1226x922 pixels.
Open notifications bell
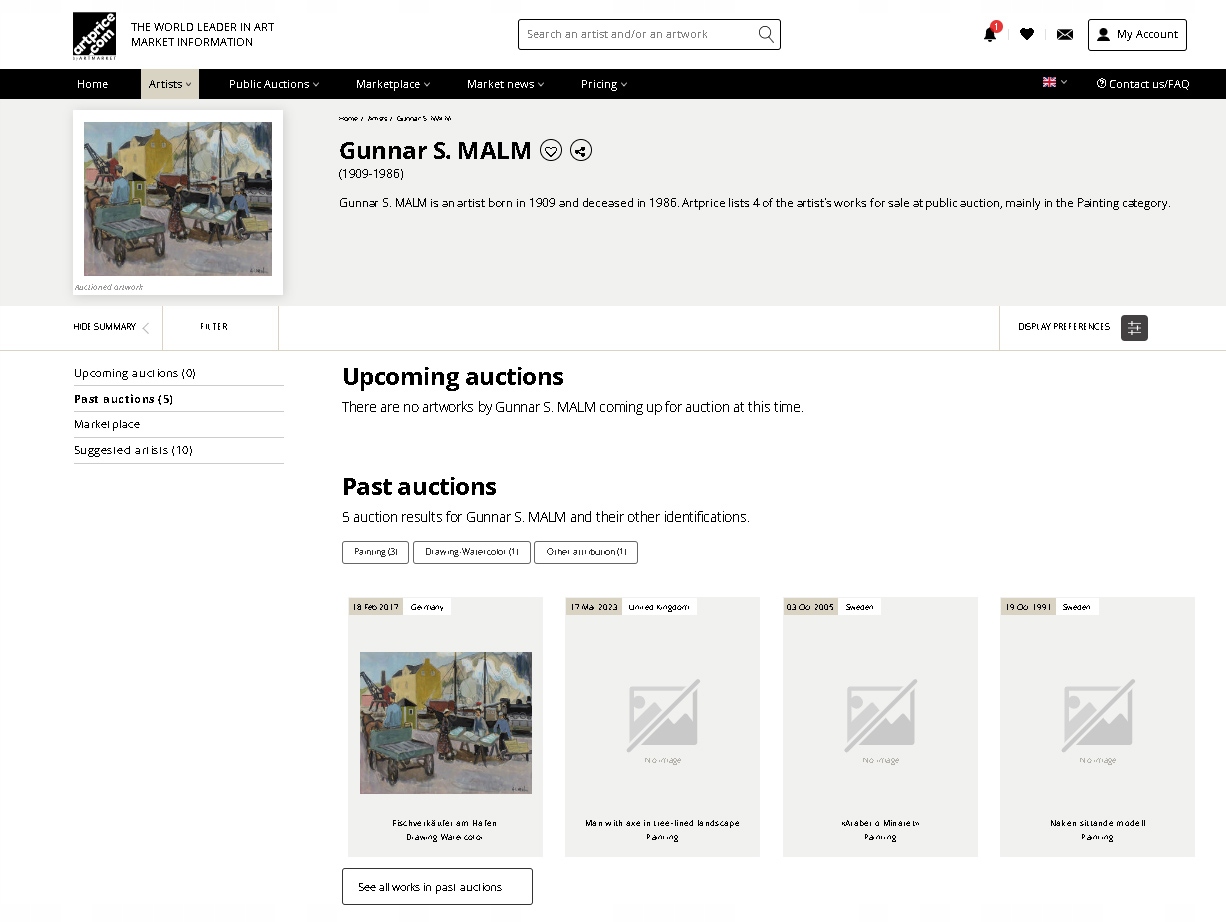pyautogui.click(x=990, y=34)
